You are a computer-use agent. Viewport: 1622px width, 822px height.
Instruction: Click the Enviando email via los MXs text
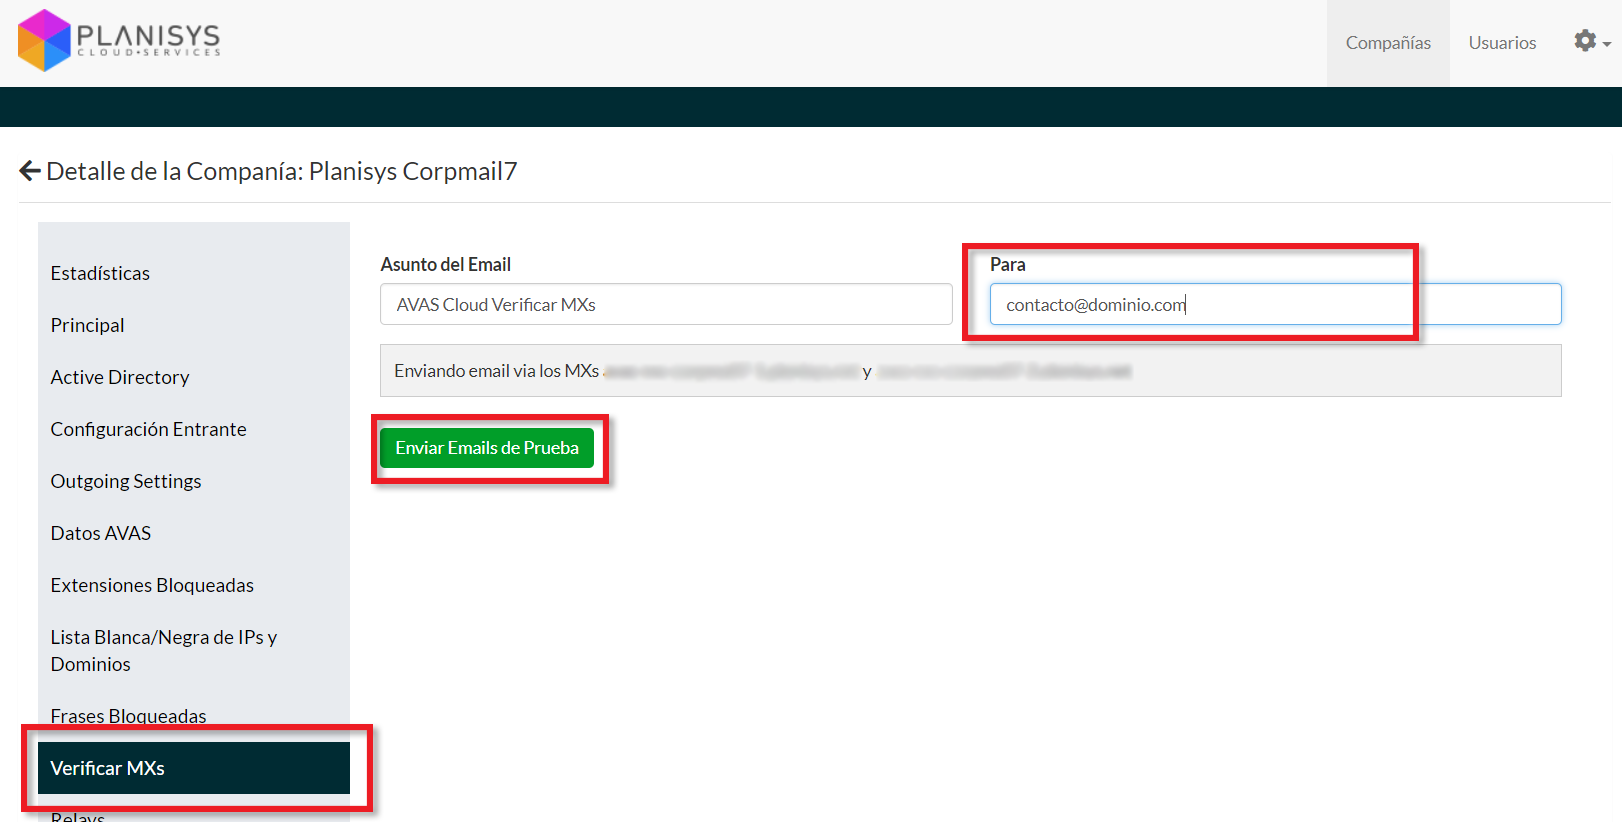(497, 371)
